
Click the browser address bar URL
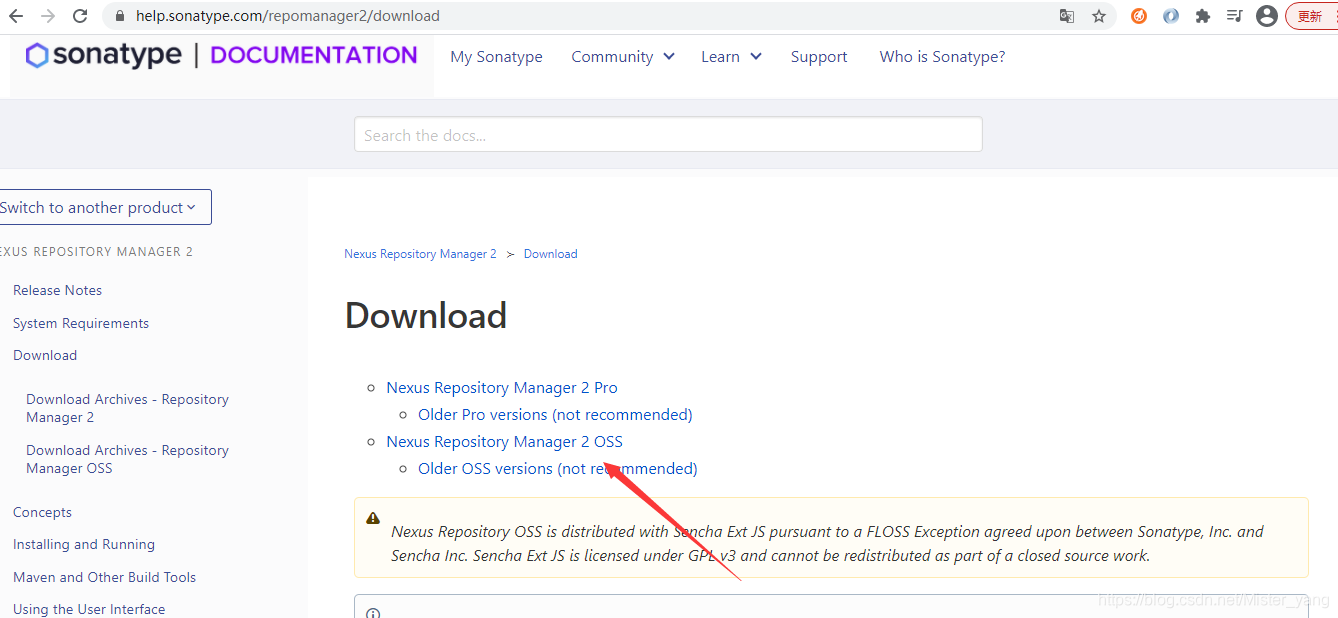[288, 16]
